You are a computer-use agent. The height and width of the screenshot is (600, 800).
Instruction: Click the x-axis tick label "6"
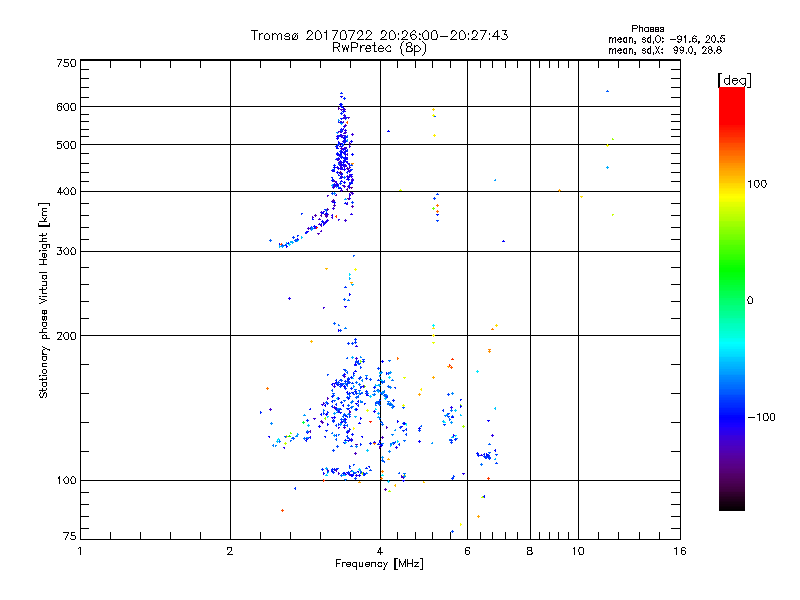[467, 551]
